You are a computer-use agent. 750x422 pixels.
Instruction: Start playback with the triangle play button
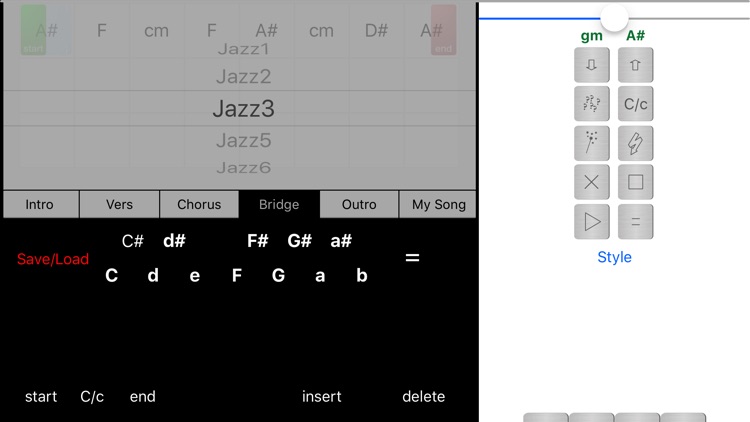[591, 221]
